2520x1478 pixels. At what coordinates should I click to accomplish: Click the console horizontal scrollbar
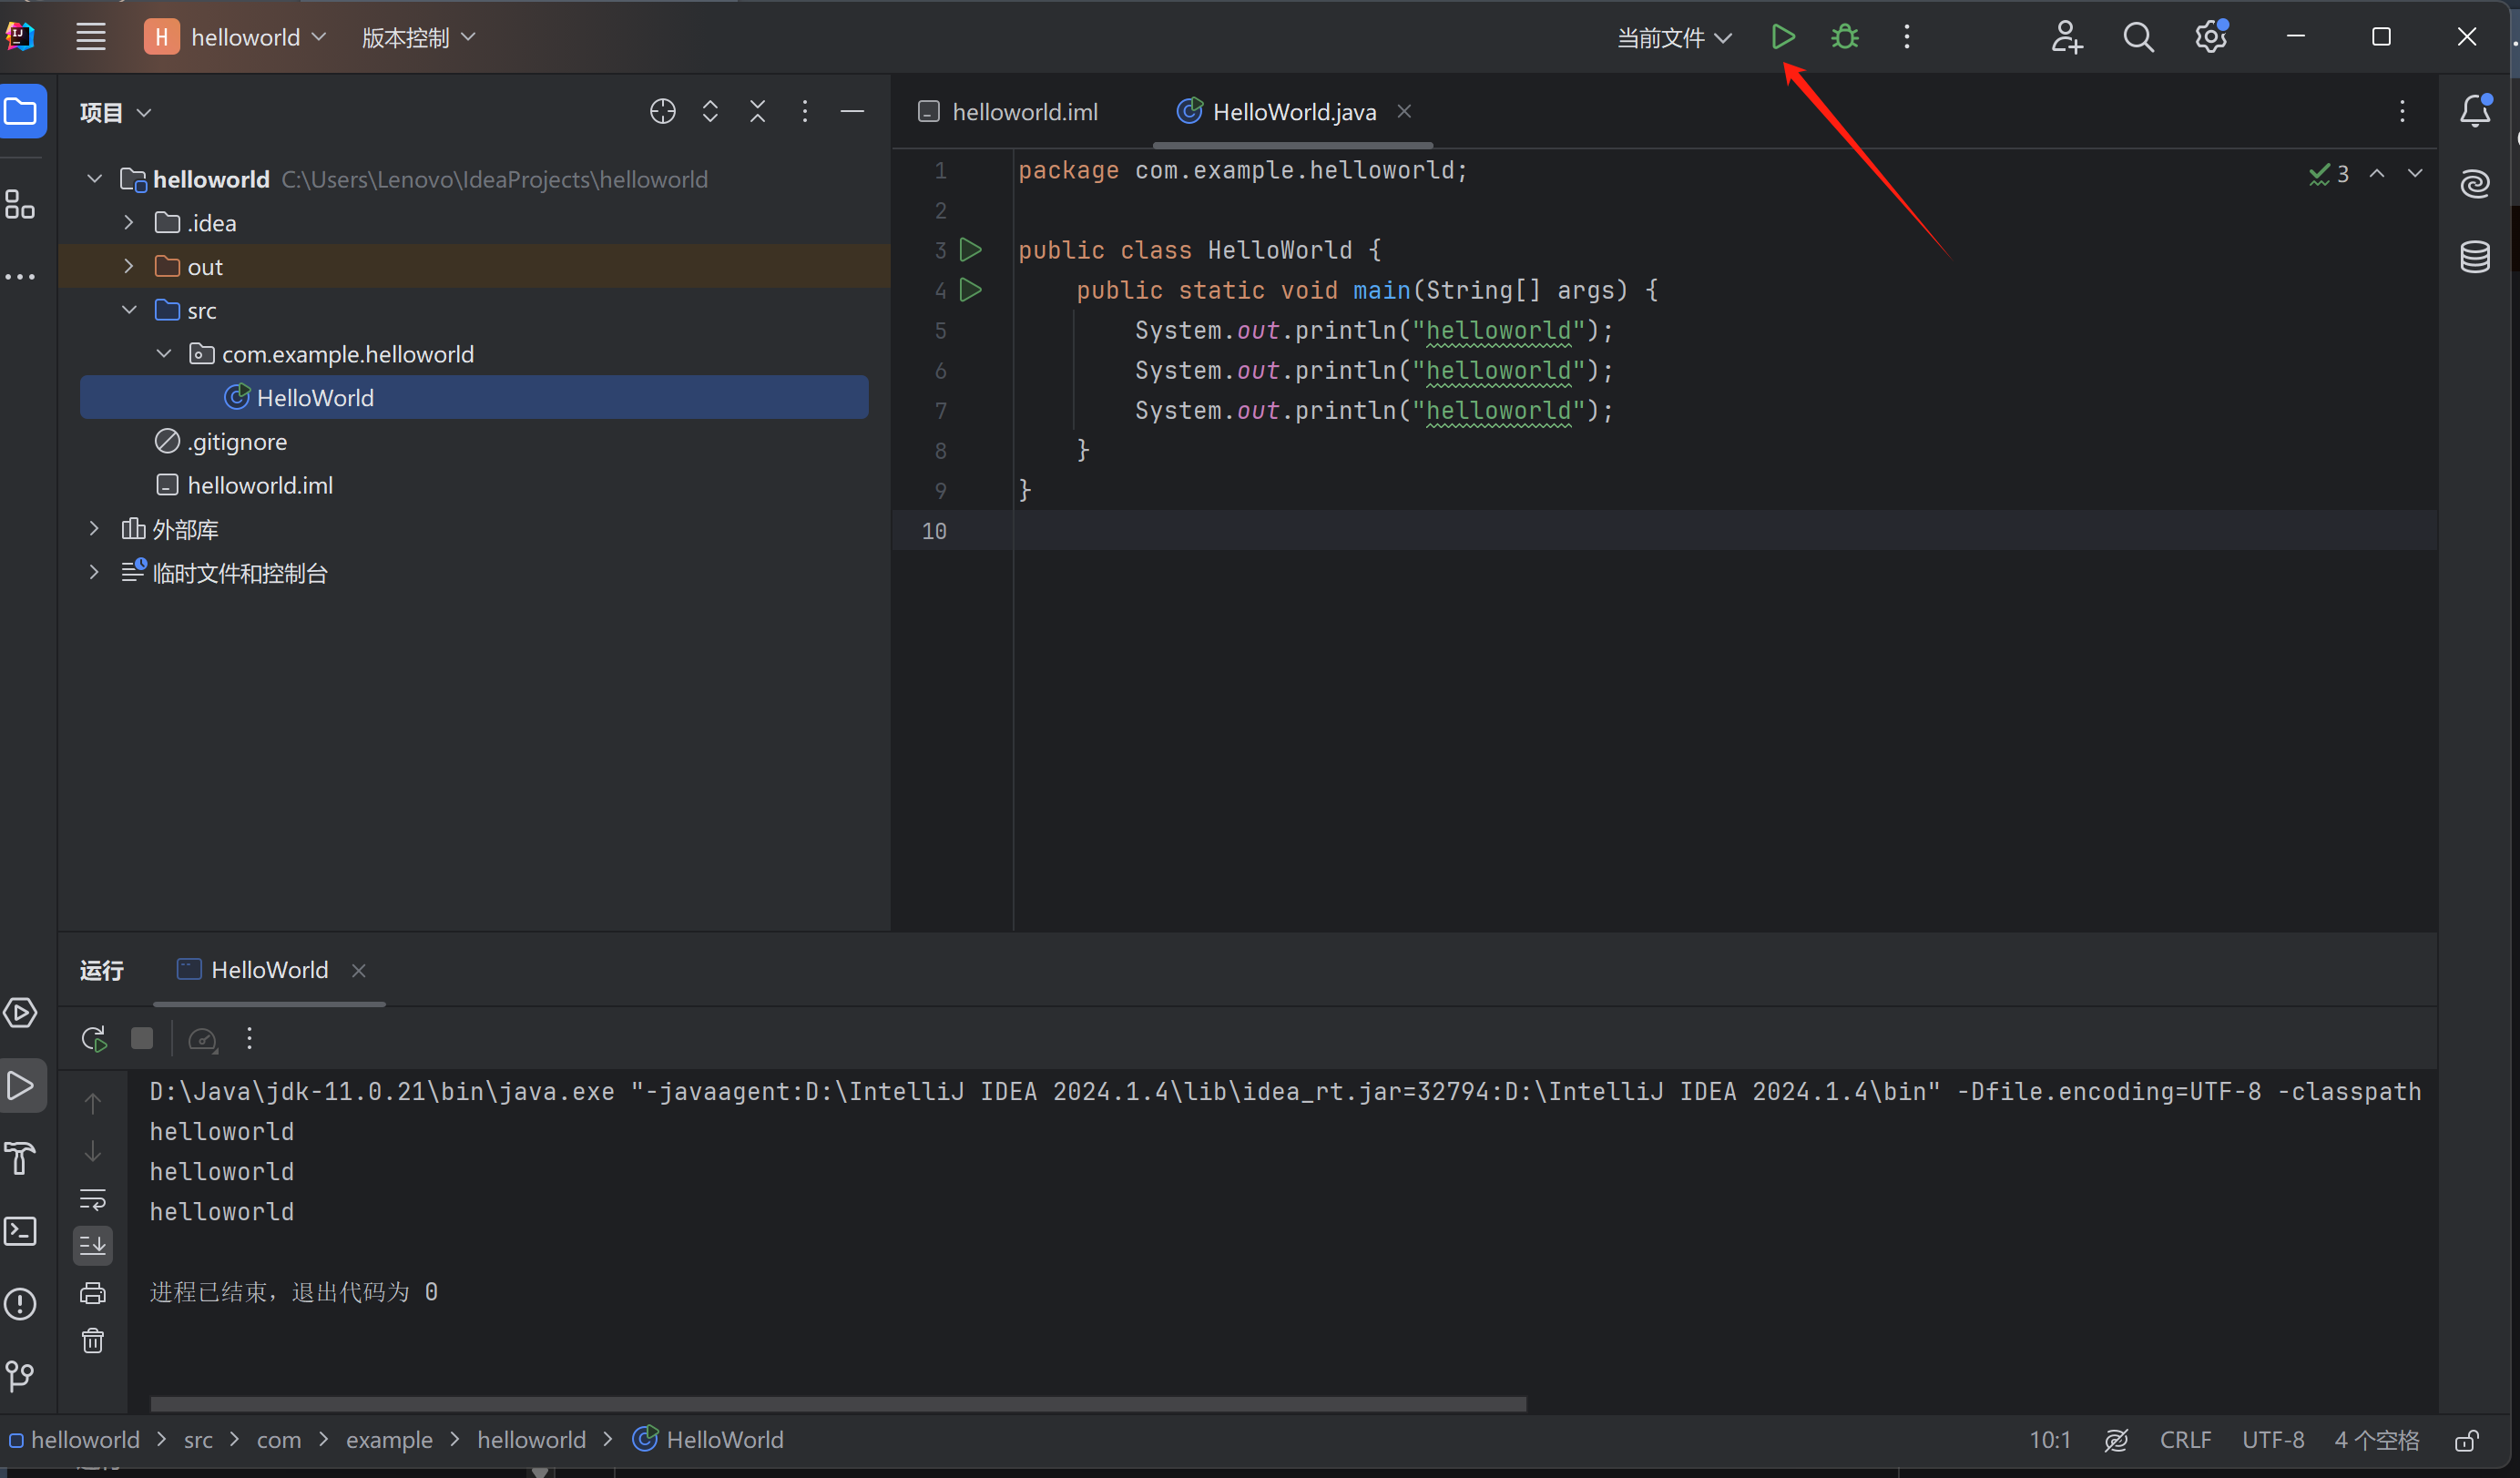(x=838, y=1404)
